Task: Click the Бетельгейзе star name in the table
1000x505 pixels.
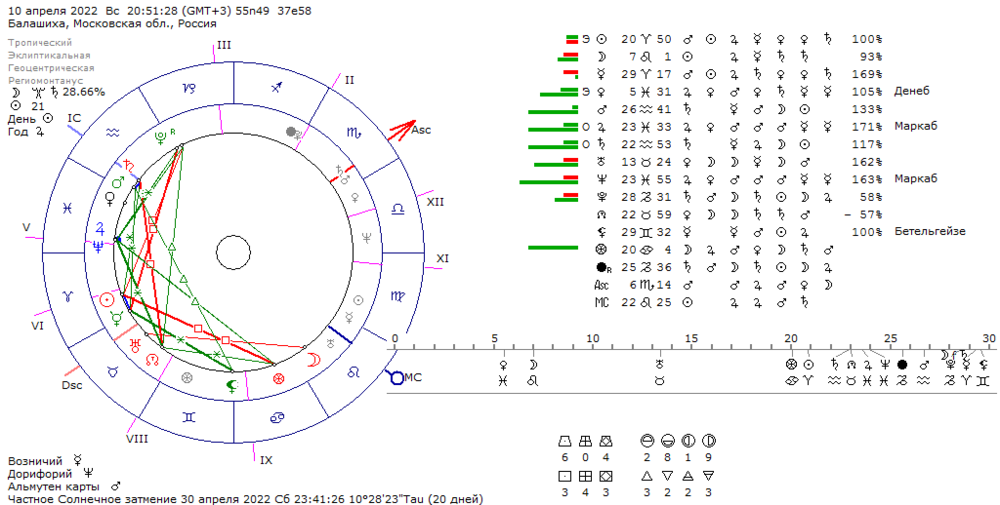Action: [x=930, y=231]
